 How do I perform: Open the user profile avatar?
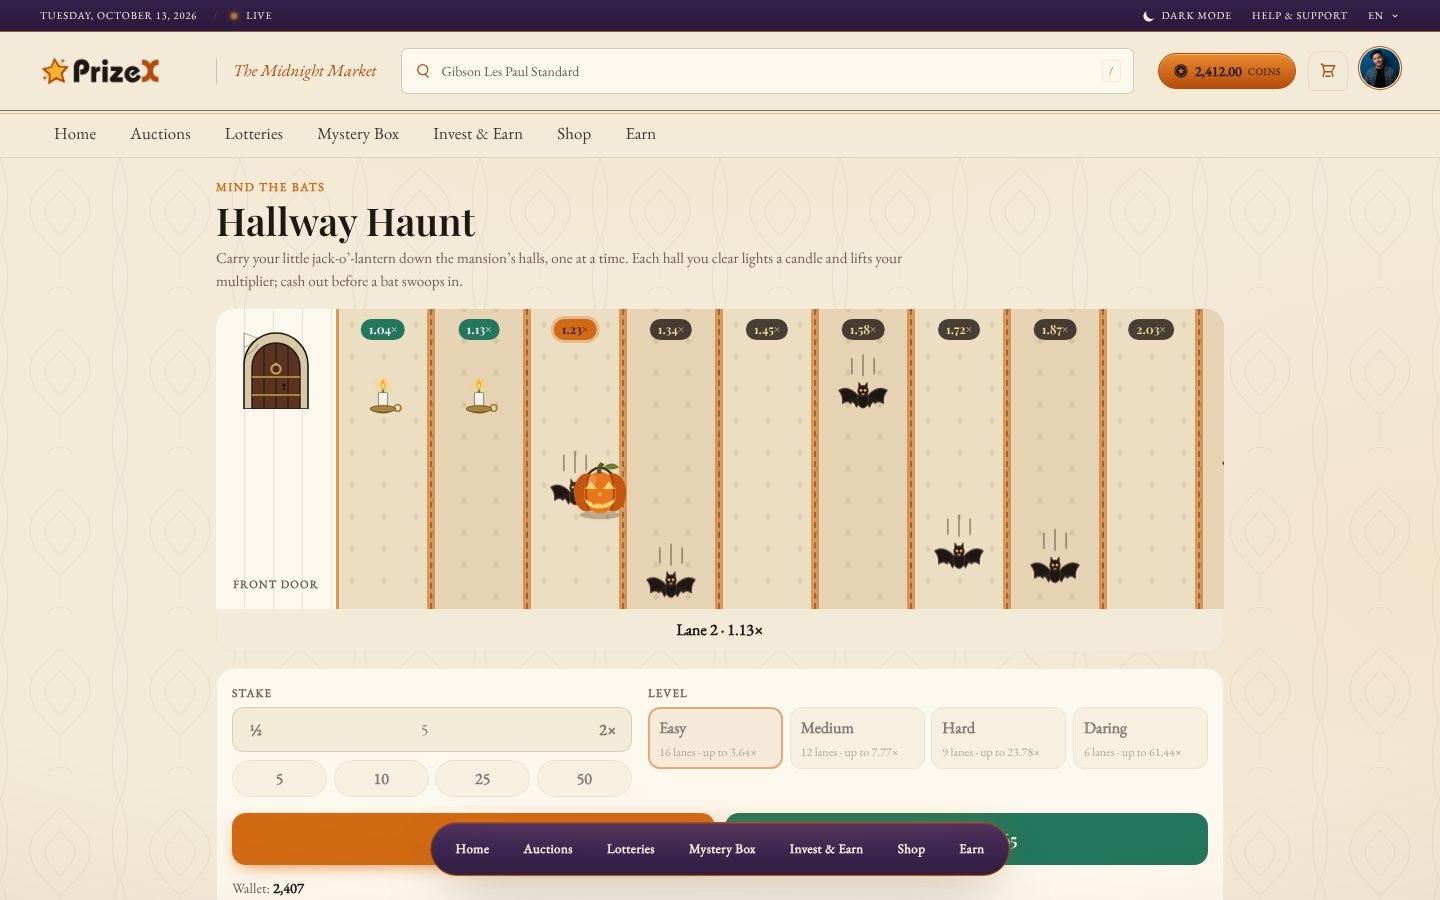(x=1380, y=69)
